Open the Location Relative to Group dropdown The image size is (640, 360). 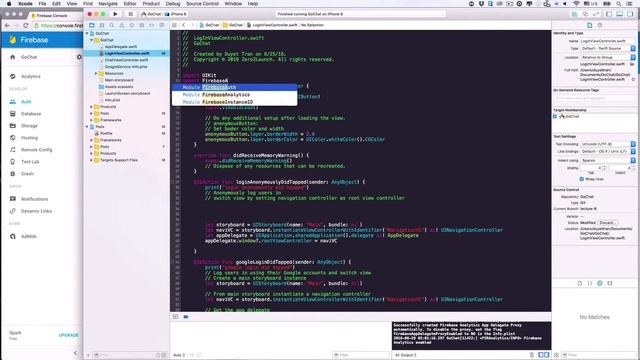click(x=608, y=57)
